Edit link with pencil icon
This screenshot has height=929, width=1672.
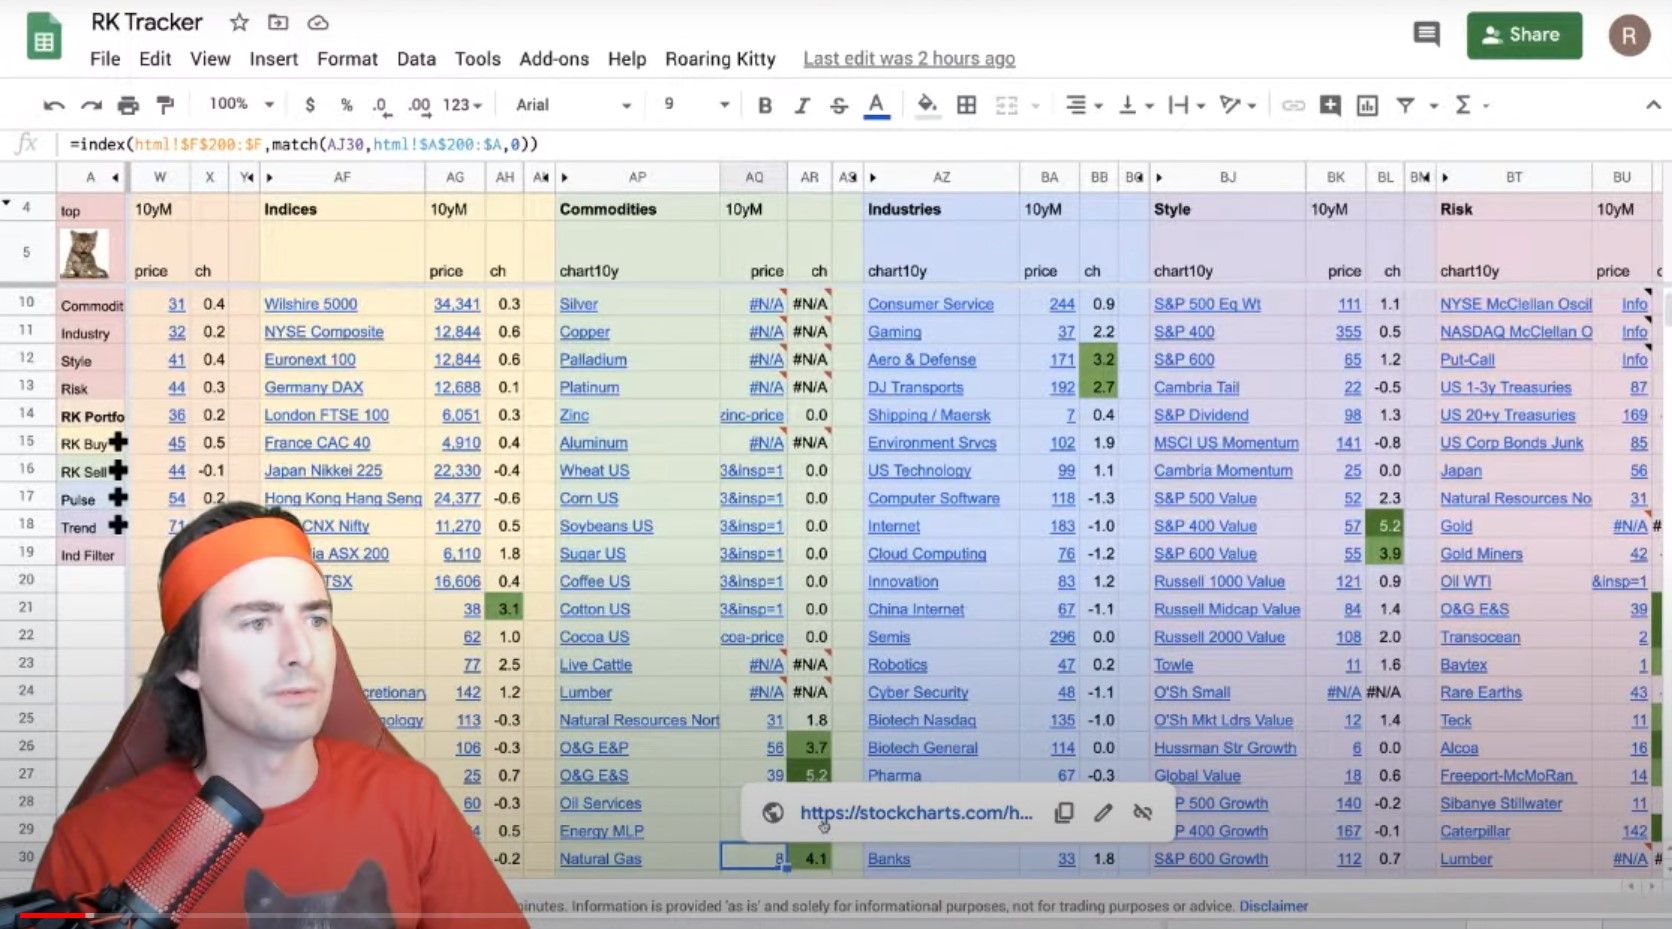(x=1103, y=813)
